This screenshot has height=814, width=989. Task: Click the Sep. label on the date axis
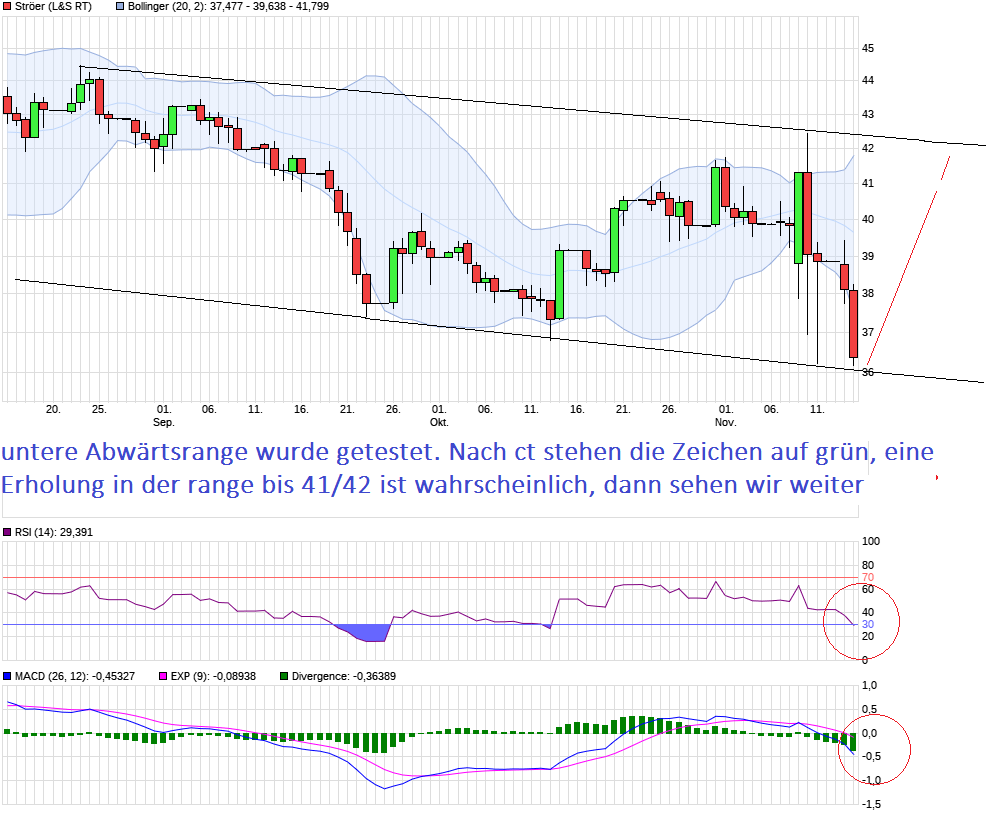[165, 422]
